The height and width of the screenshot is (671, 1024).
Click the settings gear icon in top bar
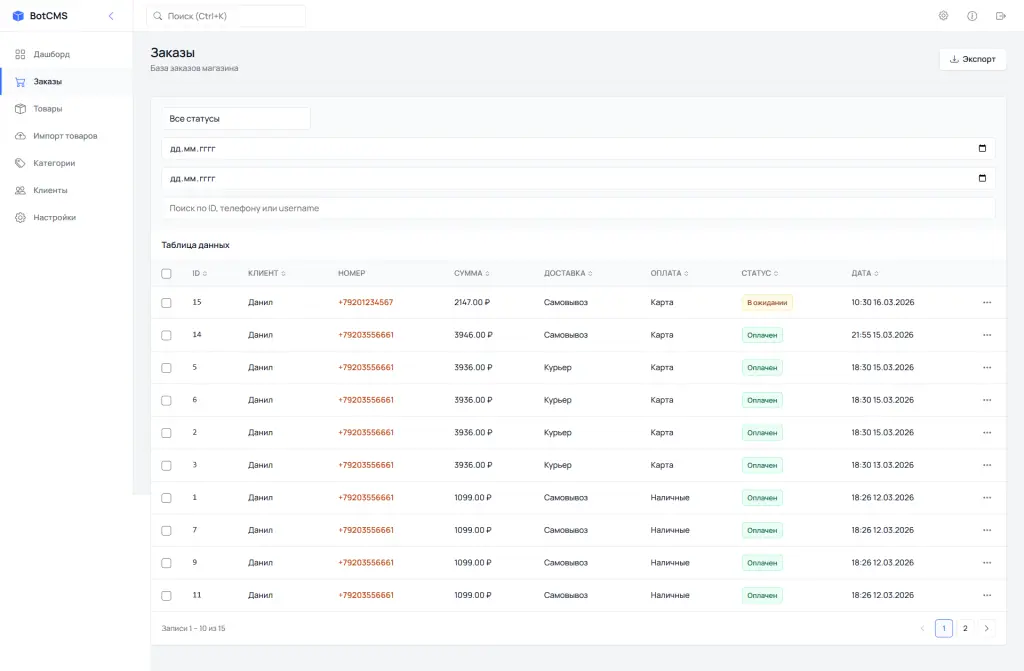943,16
